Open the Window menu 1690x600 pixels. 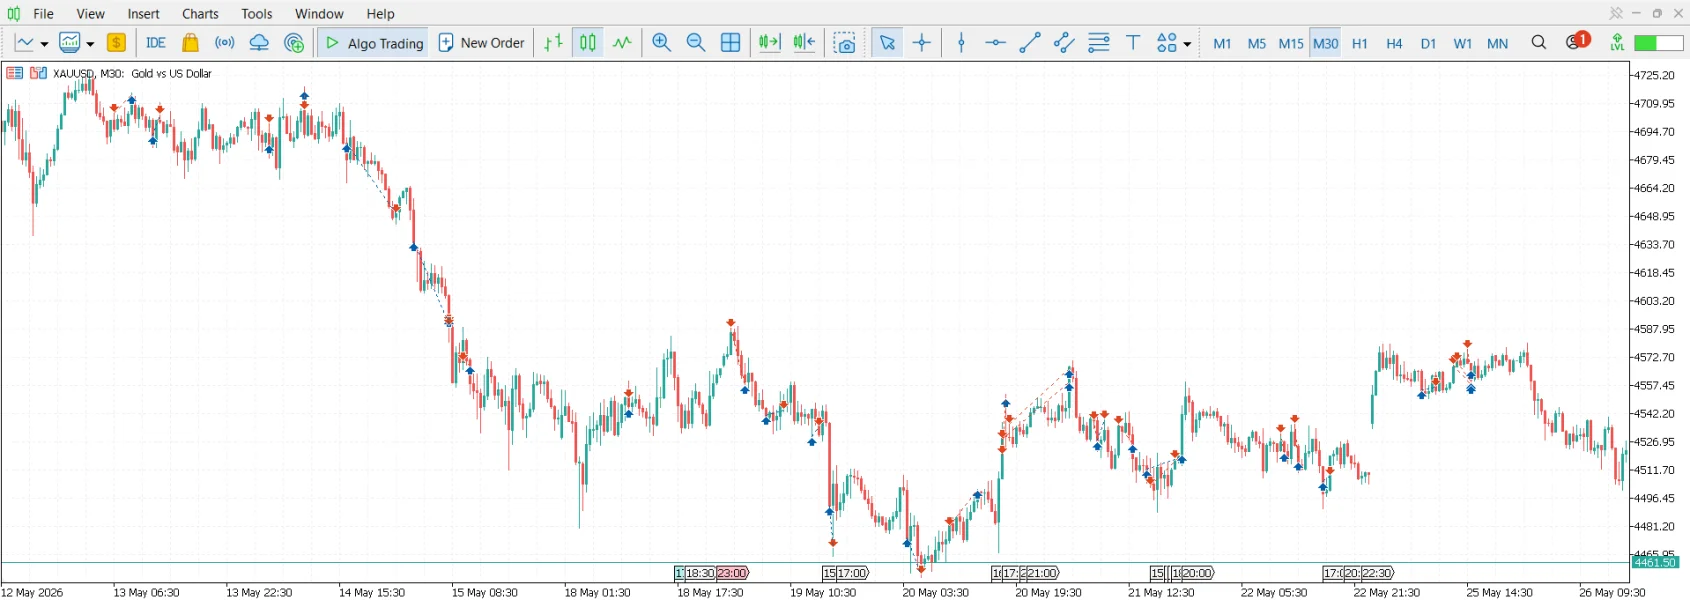pyautogui.click(x=319, y=14)
